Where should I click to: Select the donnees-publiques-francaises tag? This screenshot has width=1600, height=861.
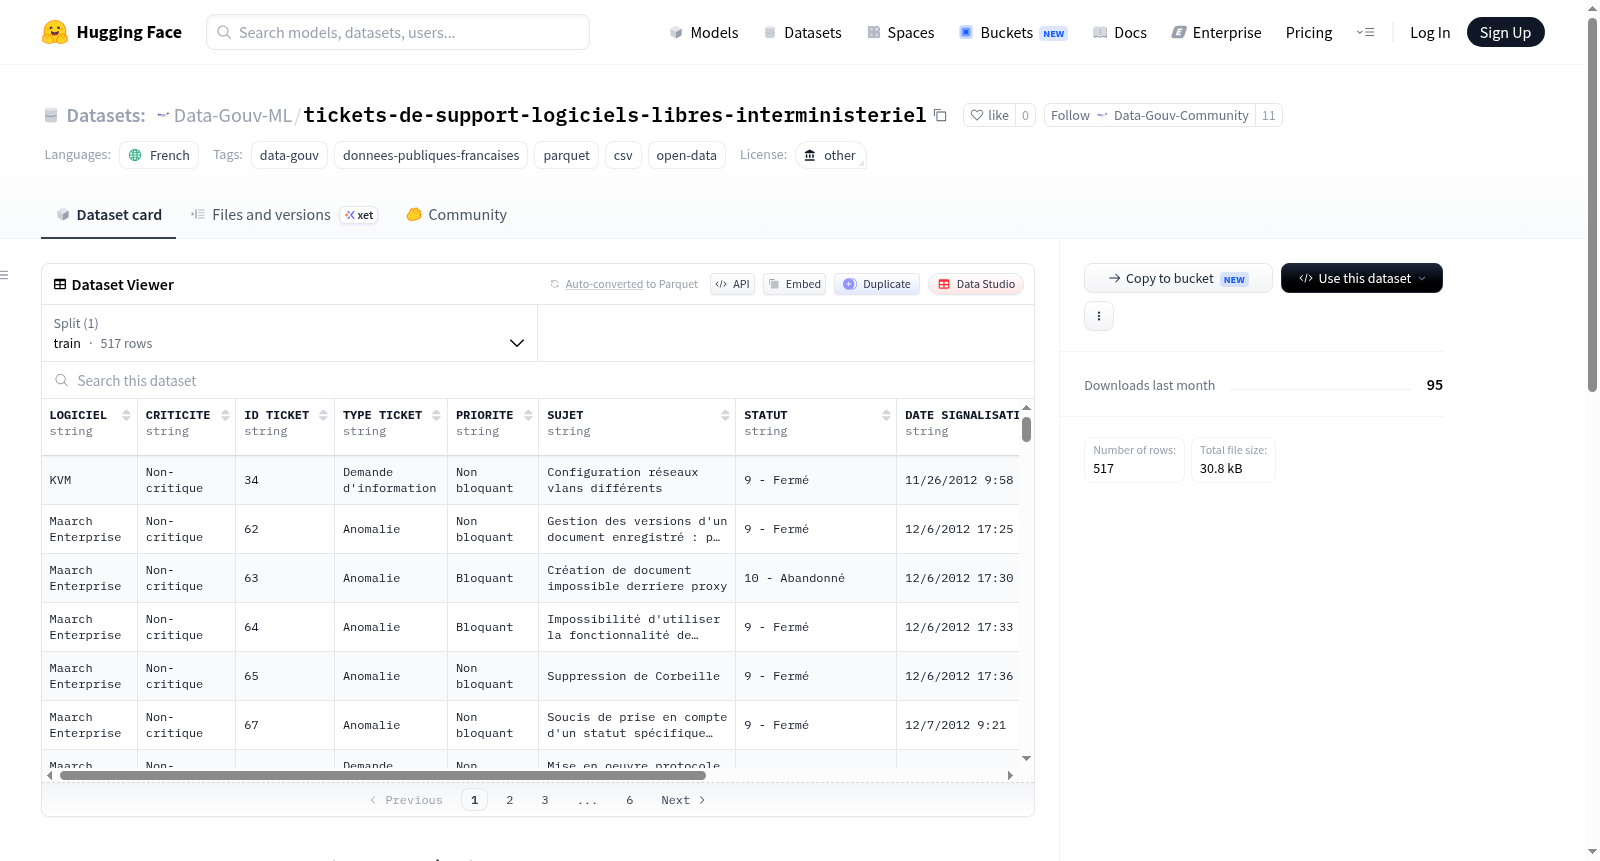pyautogui.click(x=431, y=155)
